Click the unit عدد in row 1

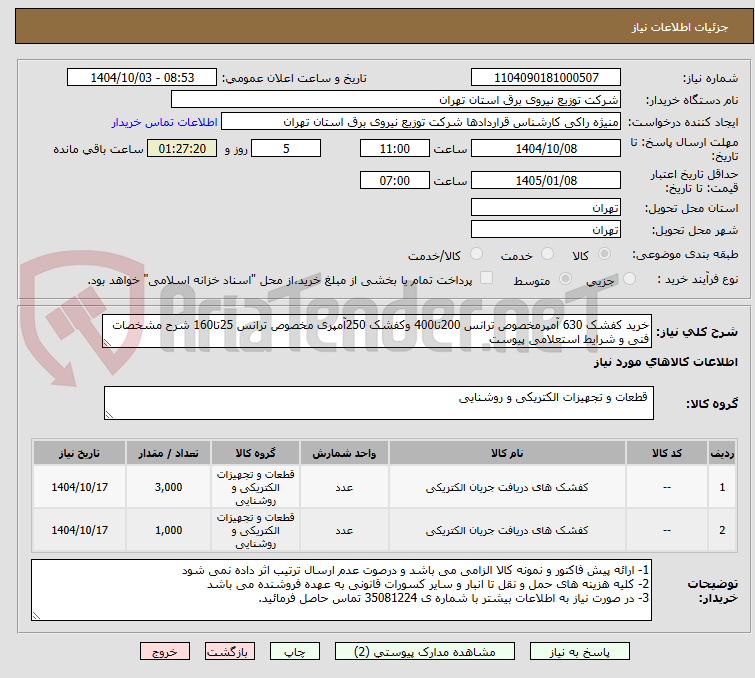[344, 487]
